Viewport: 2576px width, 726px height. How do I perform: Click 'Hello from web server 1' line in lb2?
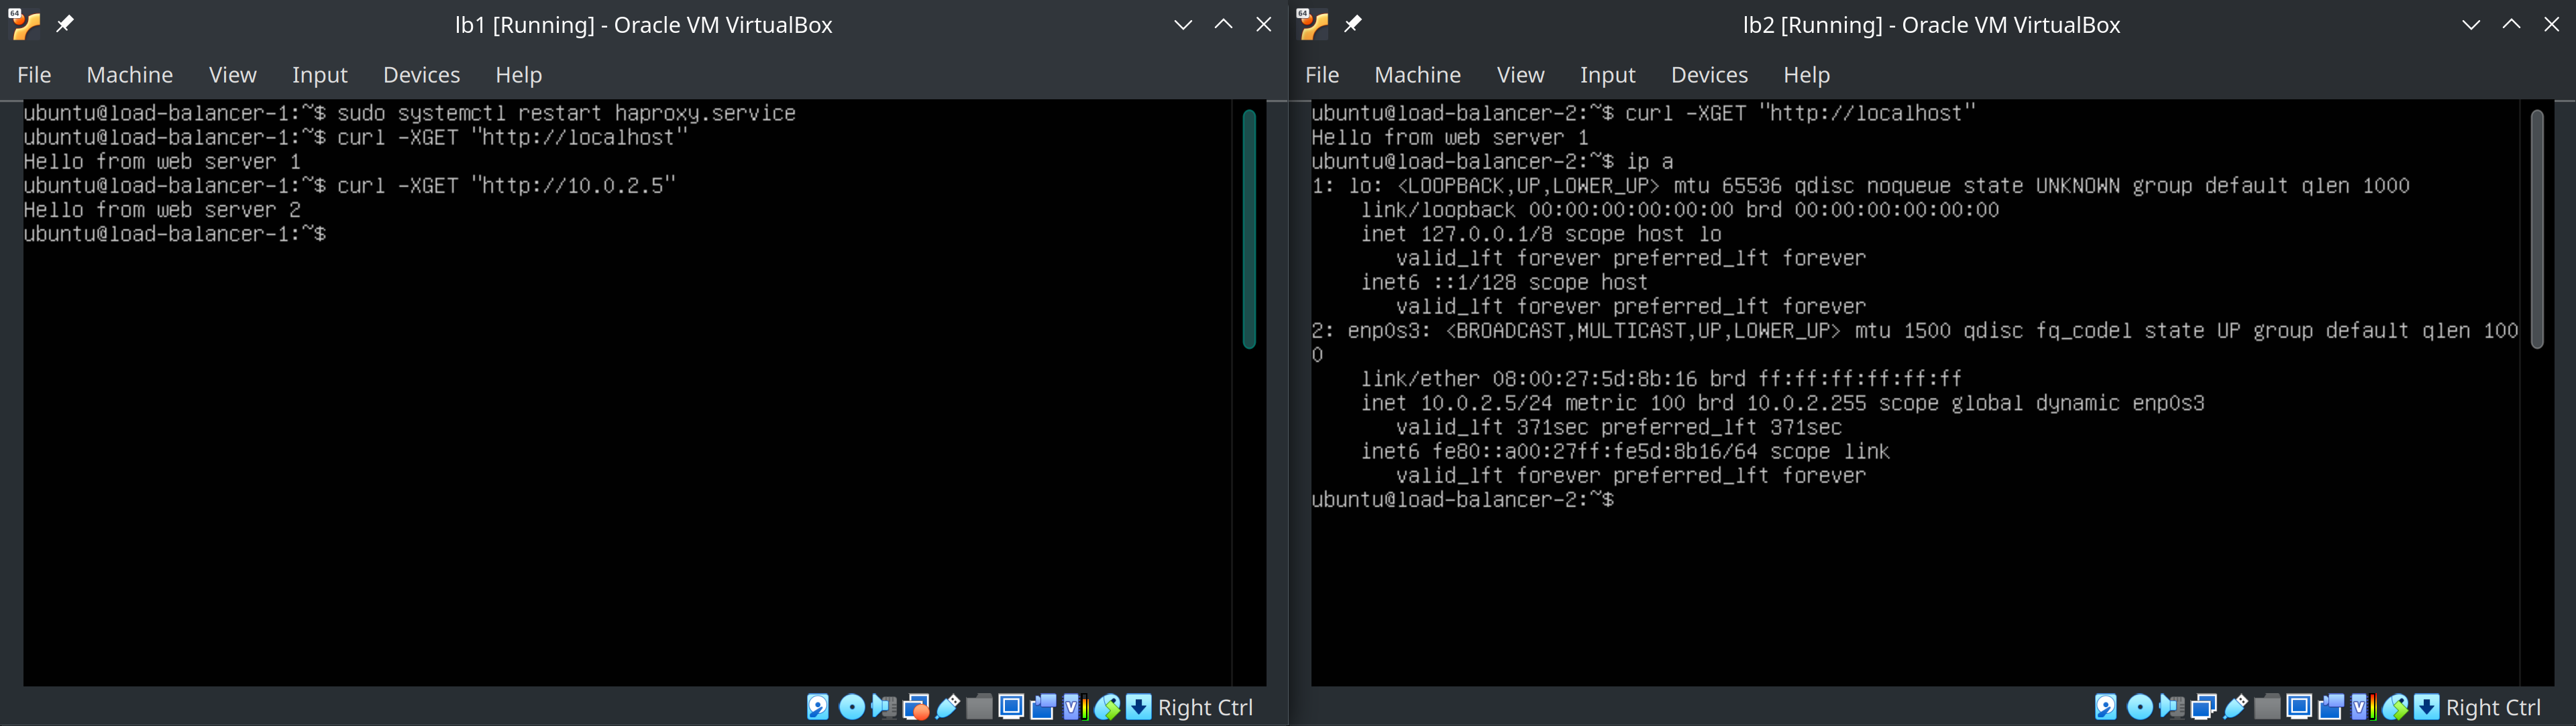pos(1450,138)
